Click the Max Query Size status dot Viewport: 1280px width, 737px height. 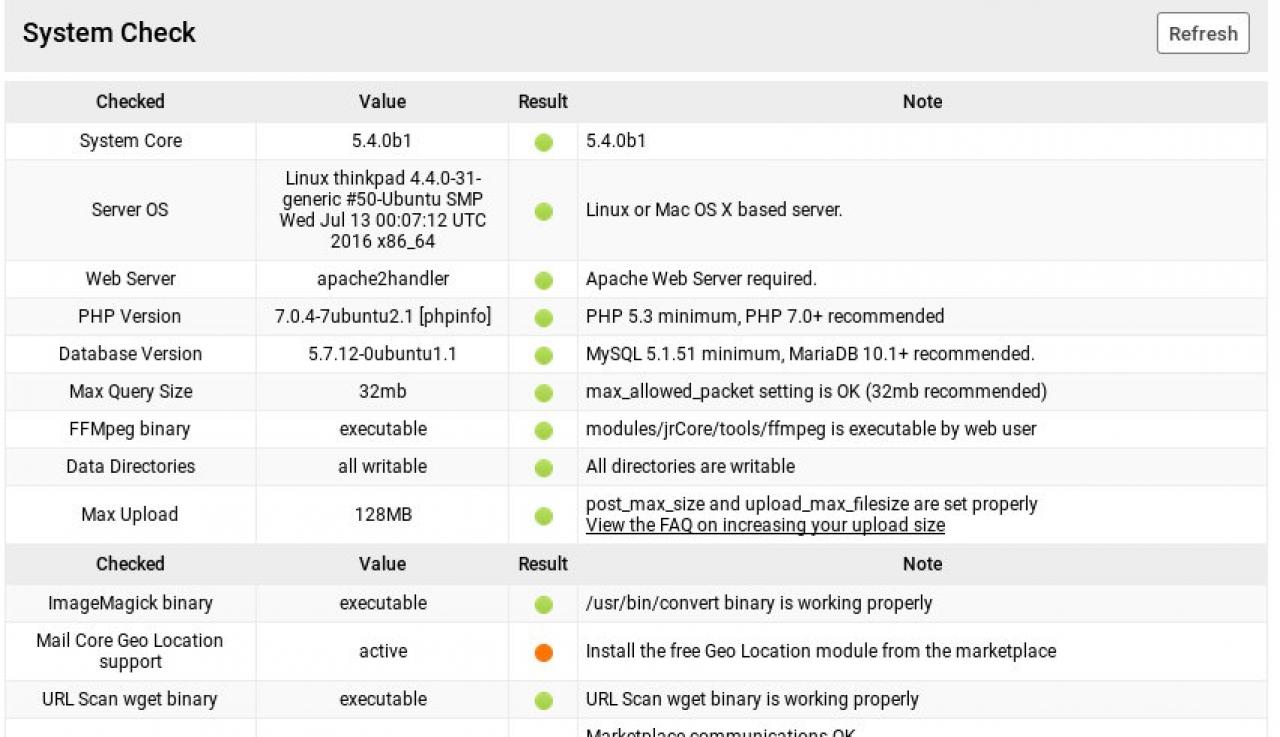543,393
